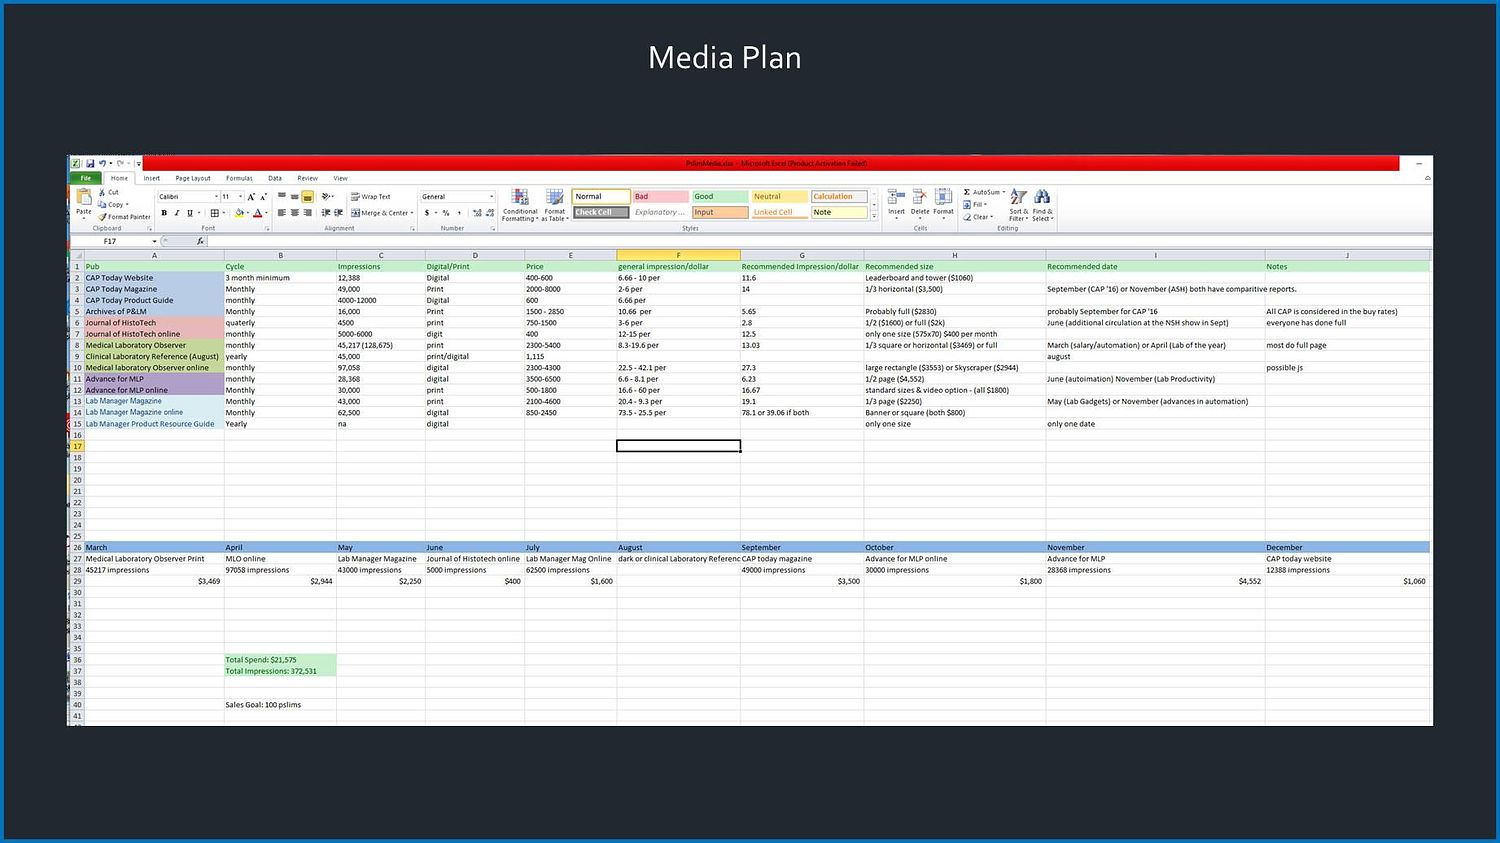
Task: Toggle Underline formatting
Action: click(x=190, y=213)
